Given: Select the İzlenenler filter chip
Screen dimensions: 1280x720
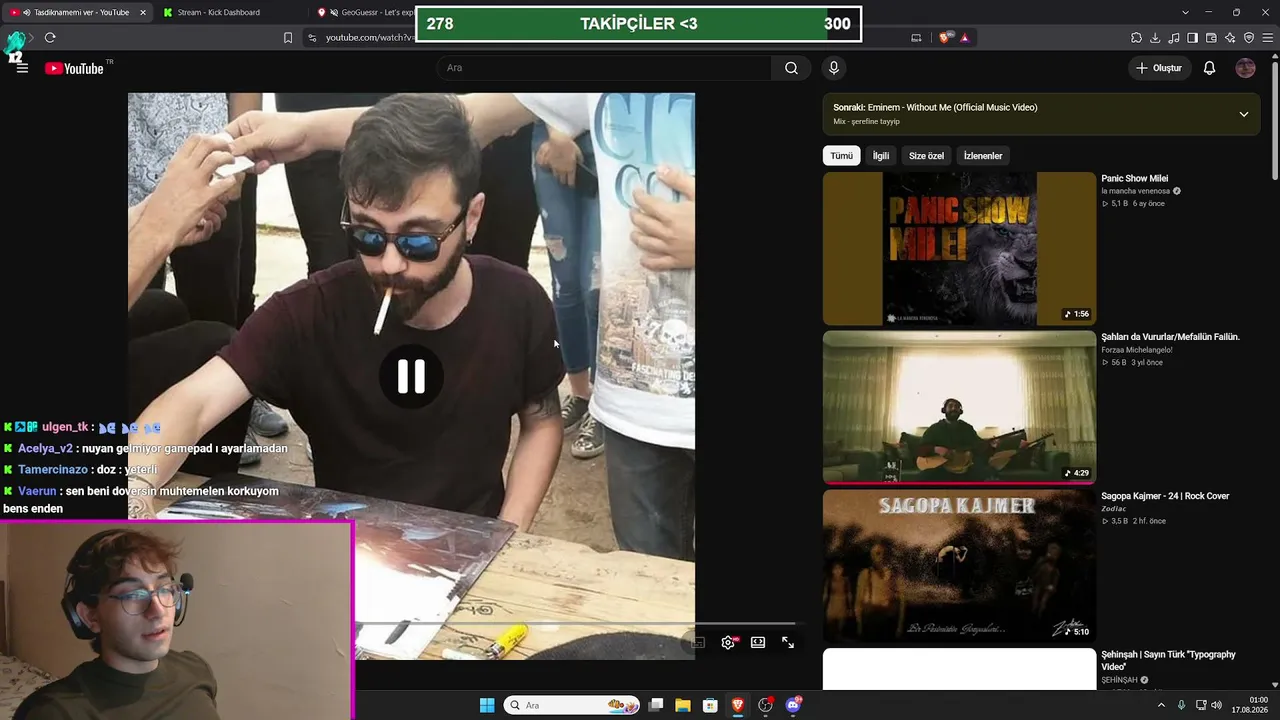Looking at the screenshot, I should [x=983, y=156].
